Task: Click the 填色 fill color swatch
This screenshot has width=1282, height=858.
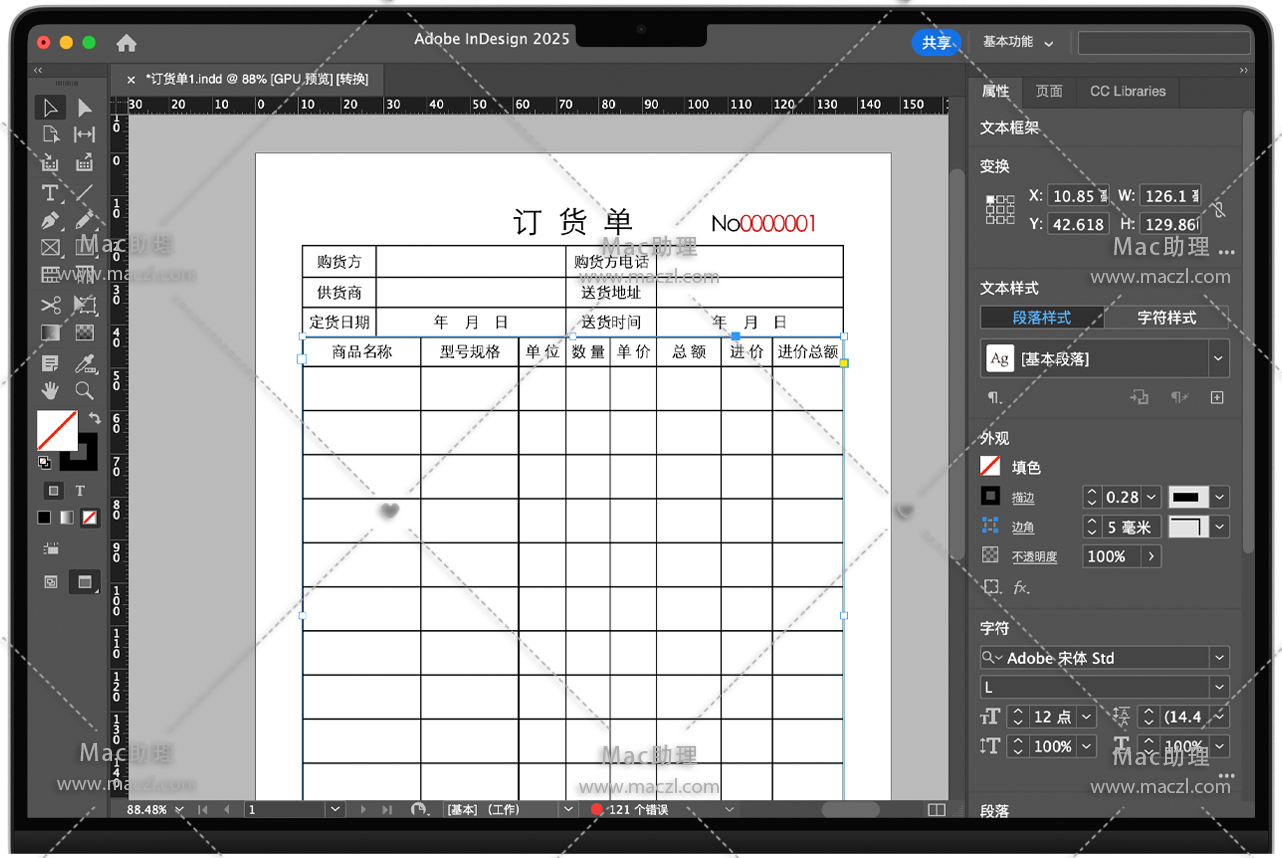Action: [x=990, y=467]
